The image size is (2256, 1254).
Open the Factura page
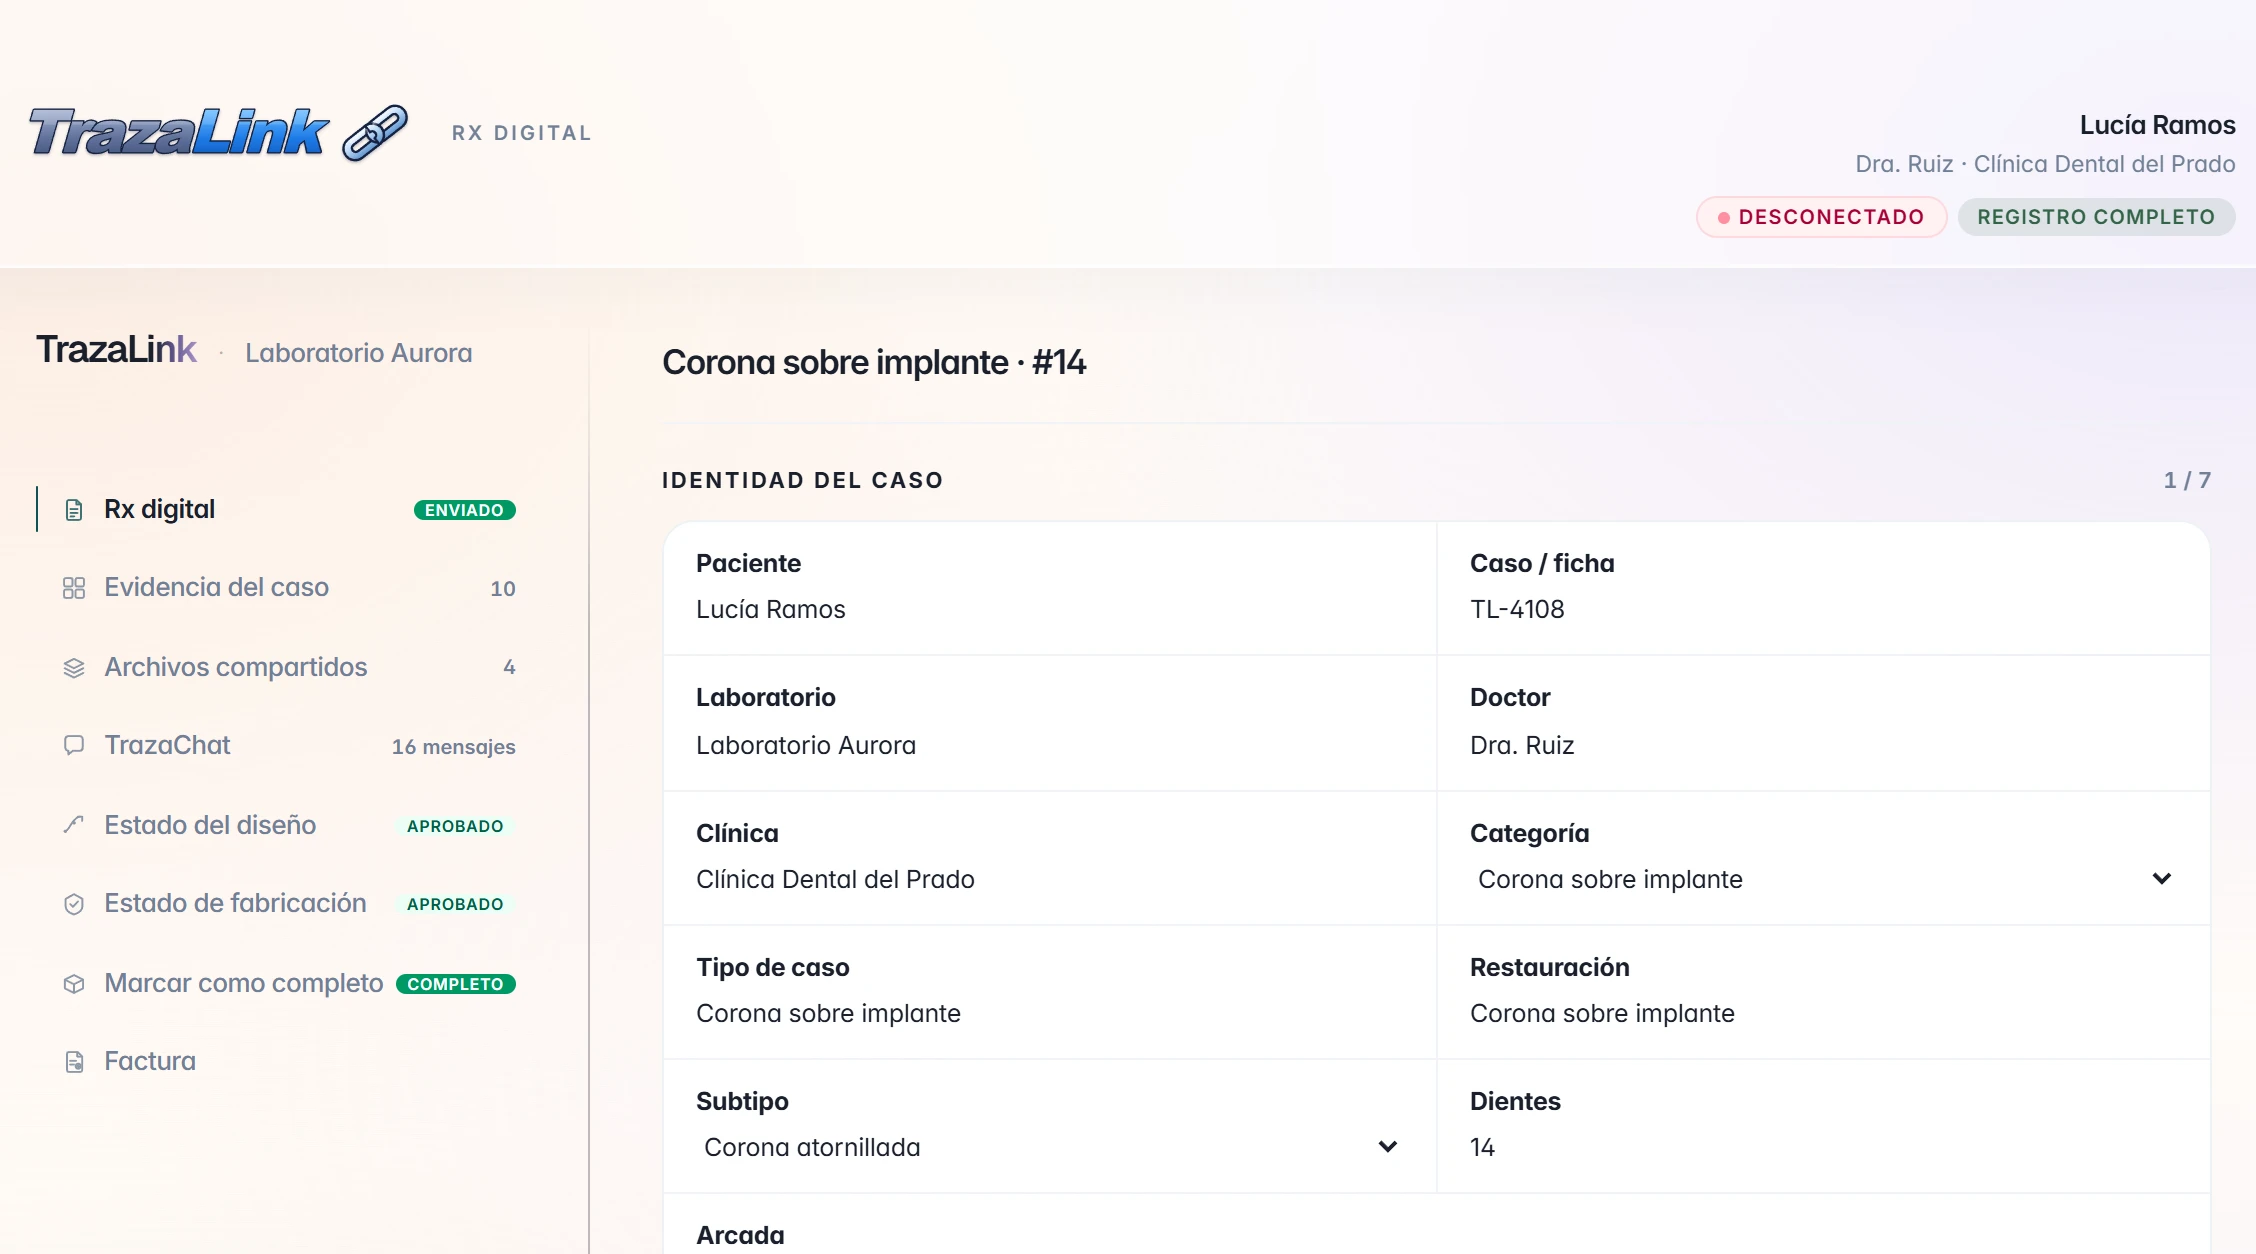tap(278, 1061)
